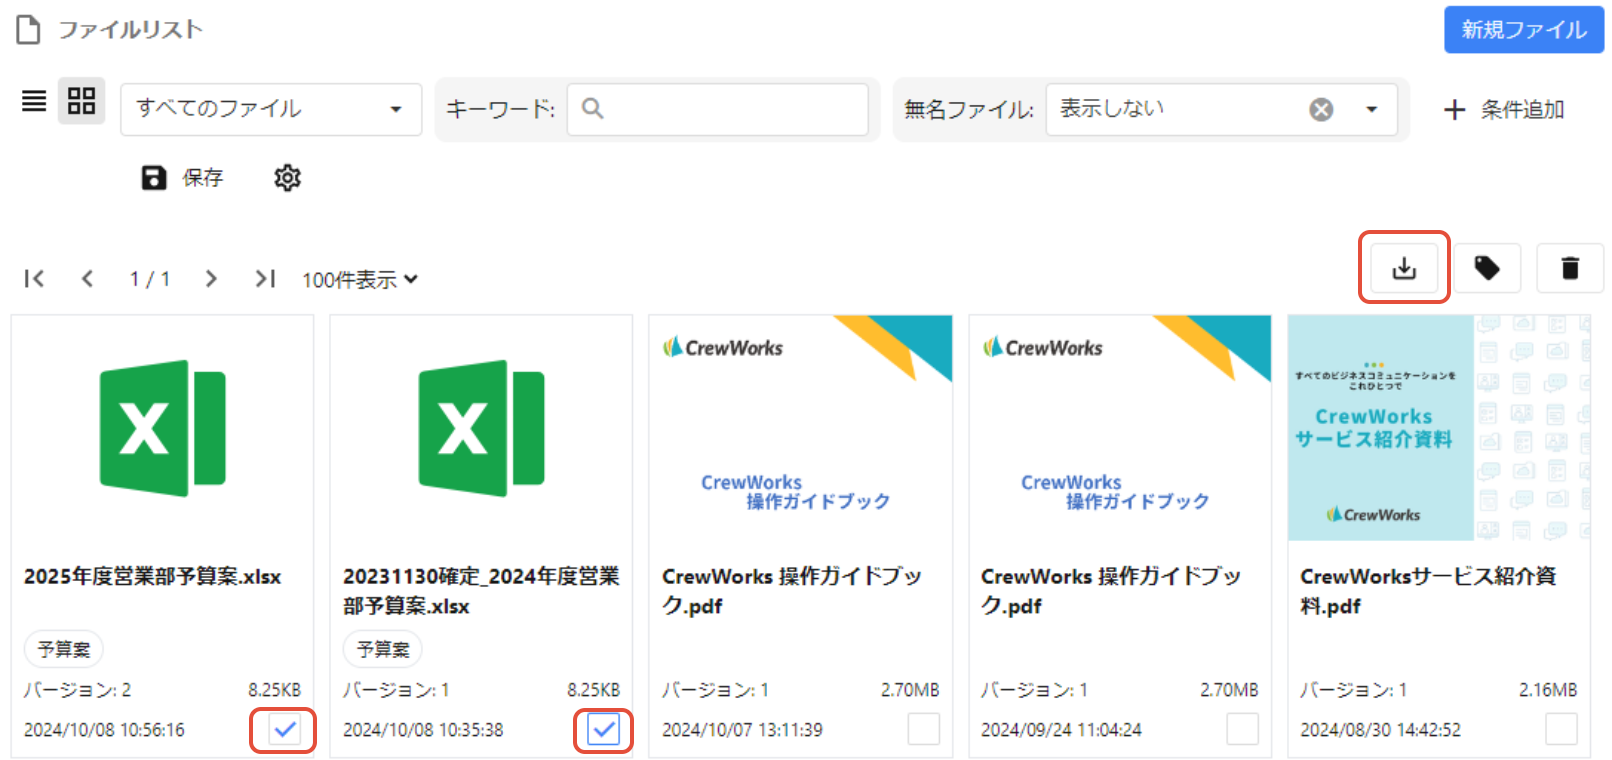1612x760 pixels.
Task: Open the 100件表示 page size dropdown
Action: click(360, 280)
